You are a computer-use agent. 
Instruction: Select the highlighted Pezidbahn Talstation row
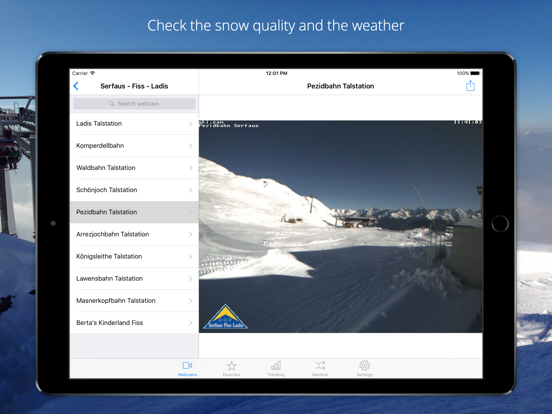[134, 212]
